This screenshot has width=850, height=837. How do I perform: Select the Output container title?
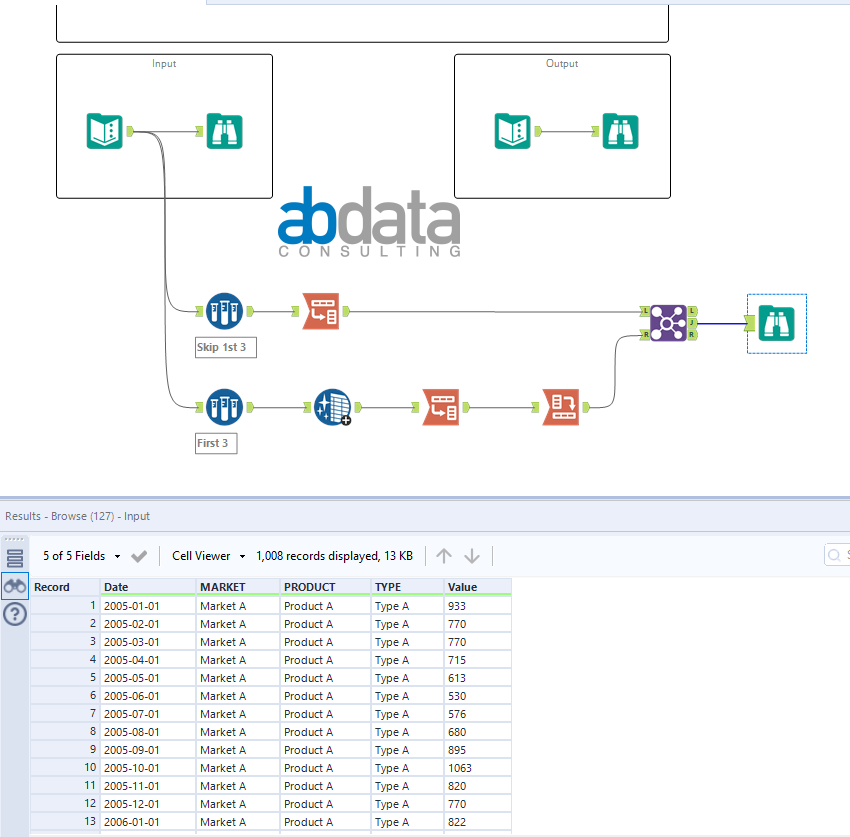[562, 63]
